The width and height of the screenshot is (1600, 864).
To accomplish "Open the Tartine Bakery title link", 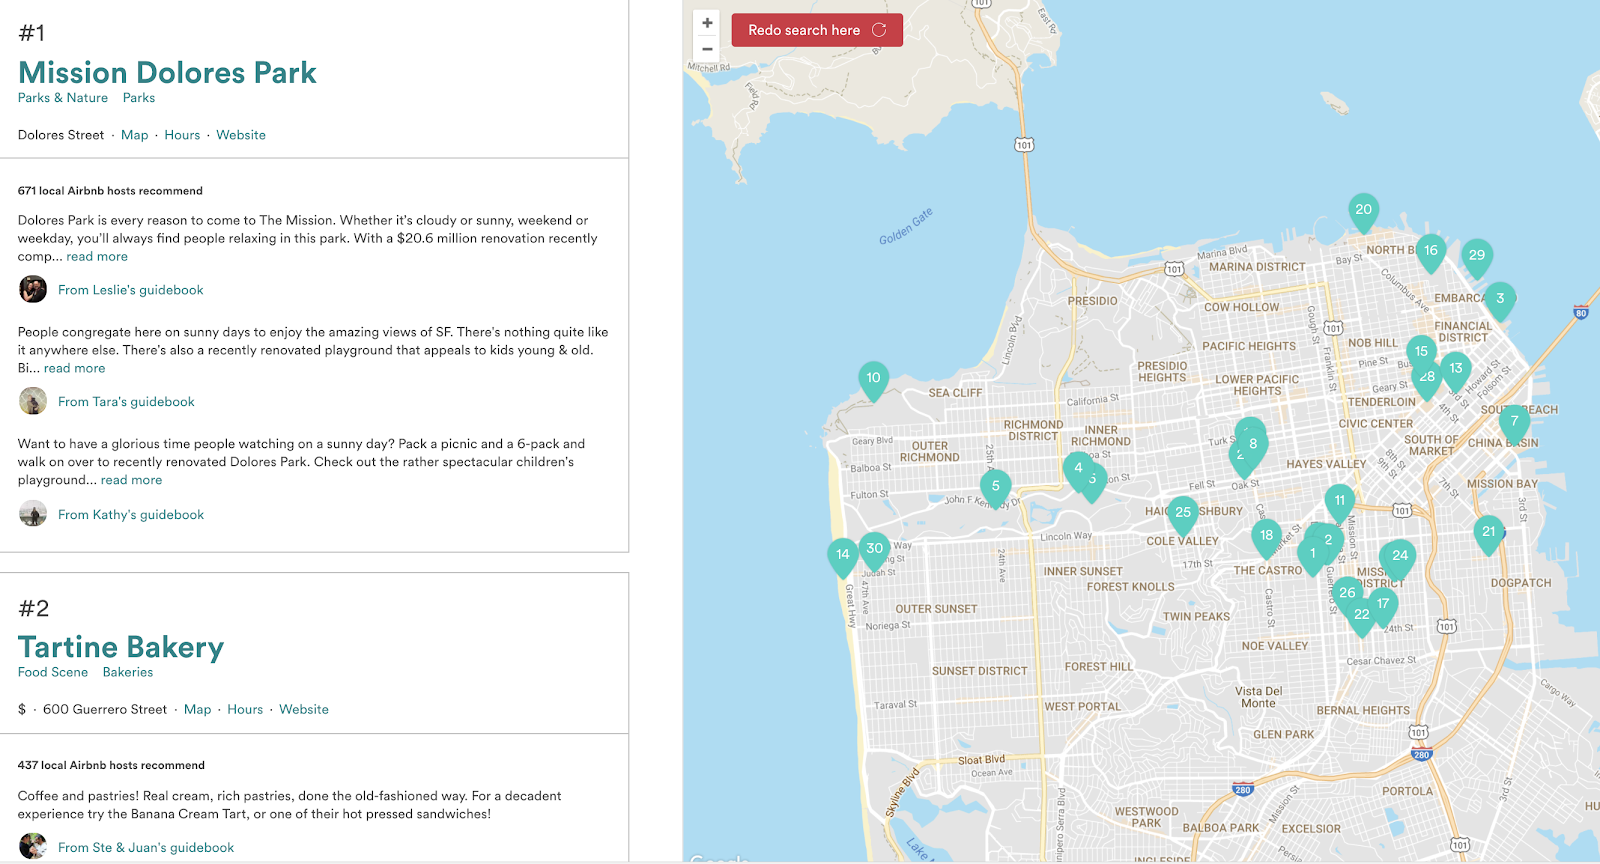I will (121, 647).
